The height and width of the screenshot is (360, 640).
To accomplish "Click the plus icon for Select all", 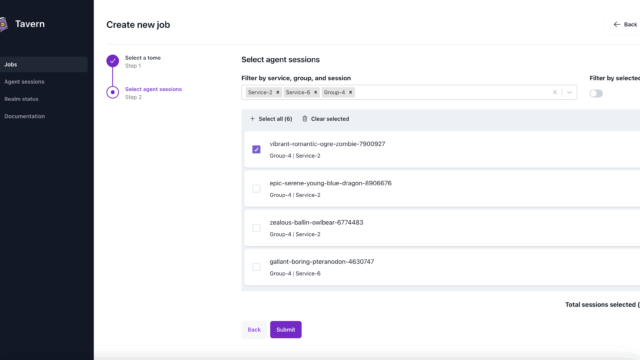I will tap(252, 119).
